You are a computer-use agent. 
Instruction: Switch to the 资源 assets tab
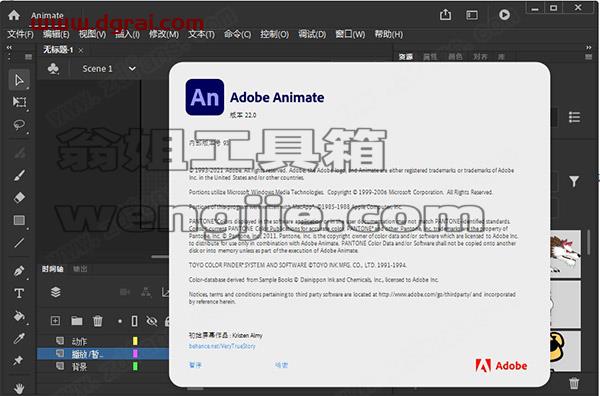[x=406, y=57]
